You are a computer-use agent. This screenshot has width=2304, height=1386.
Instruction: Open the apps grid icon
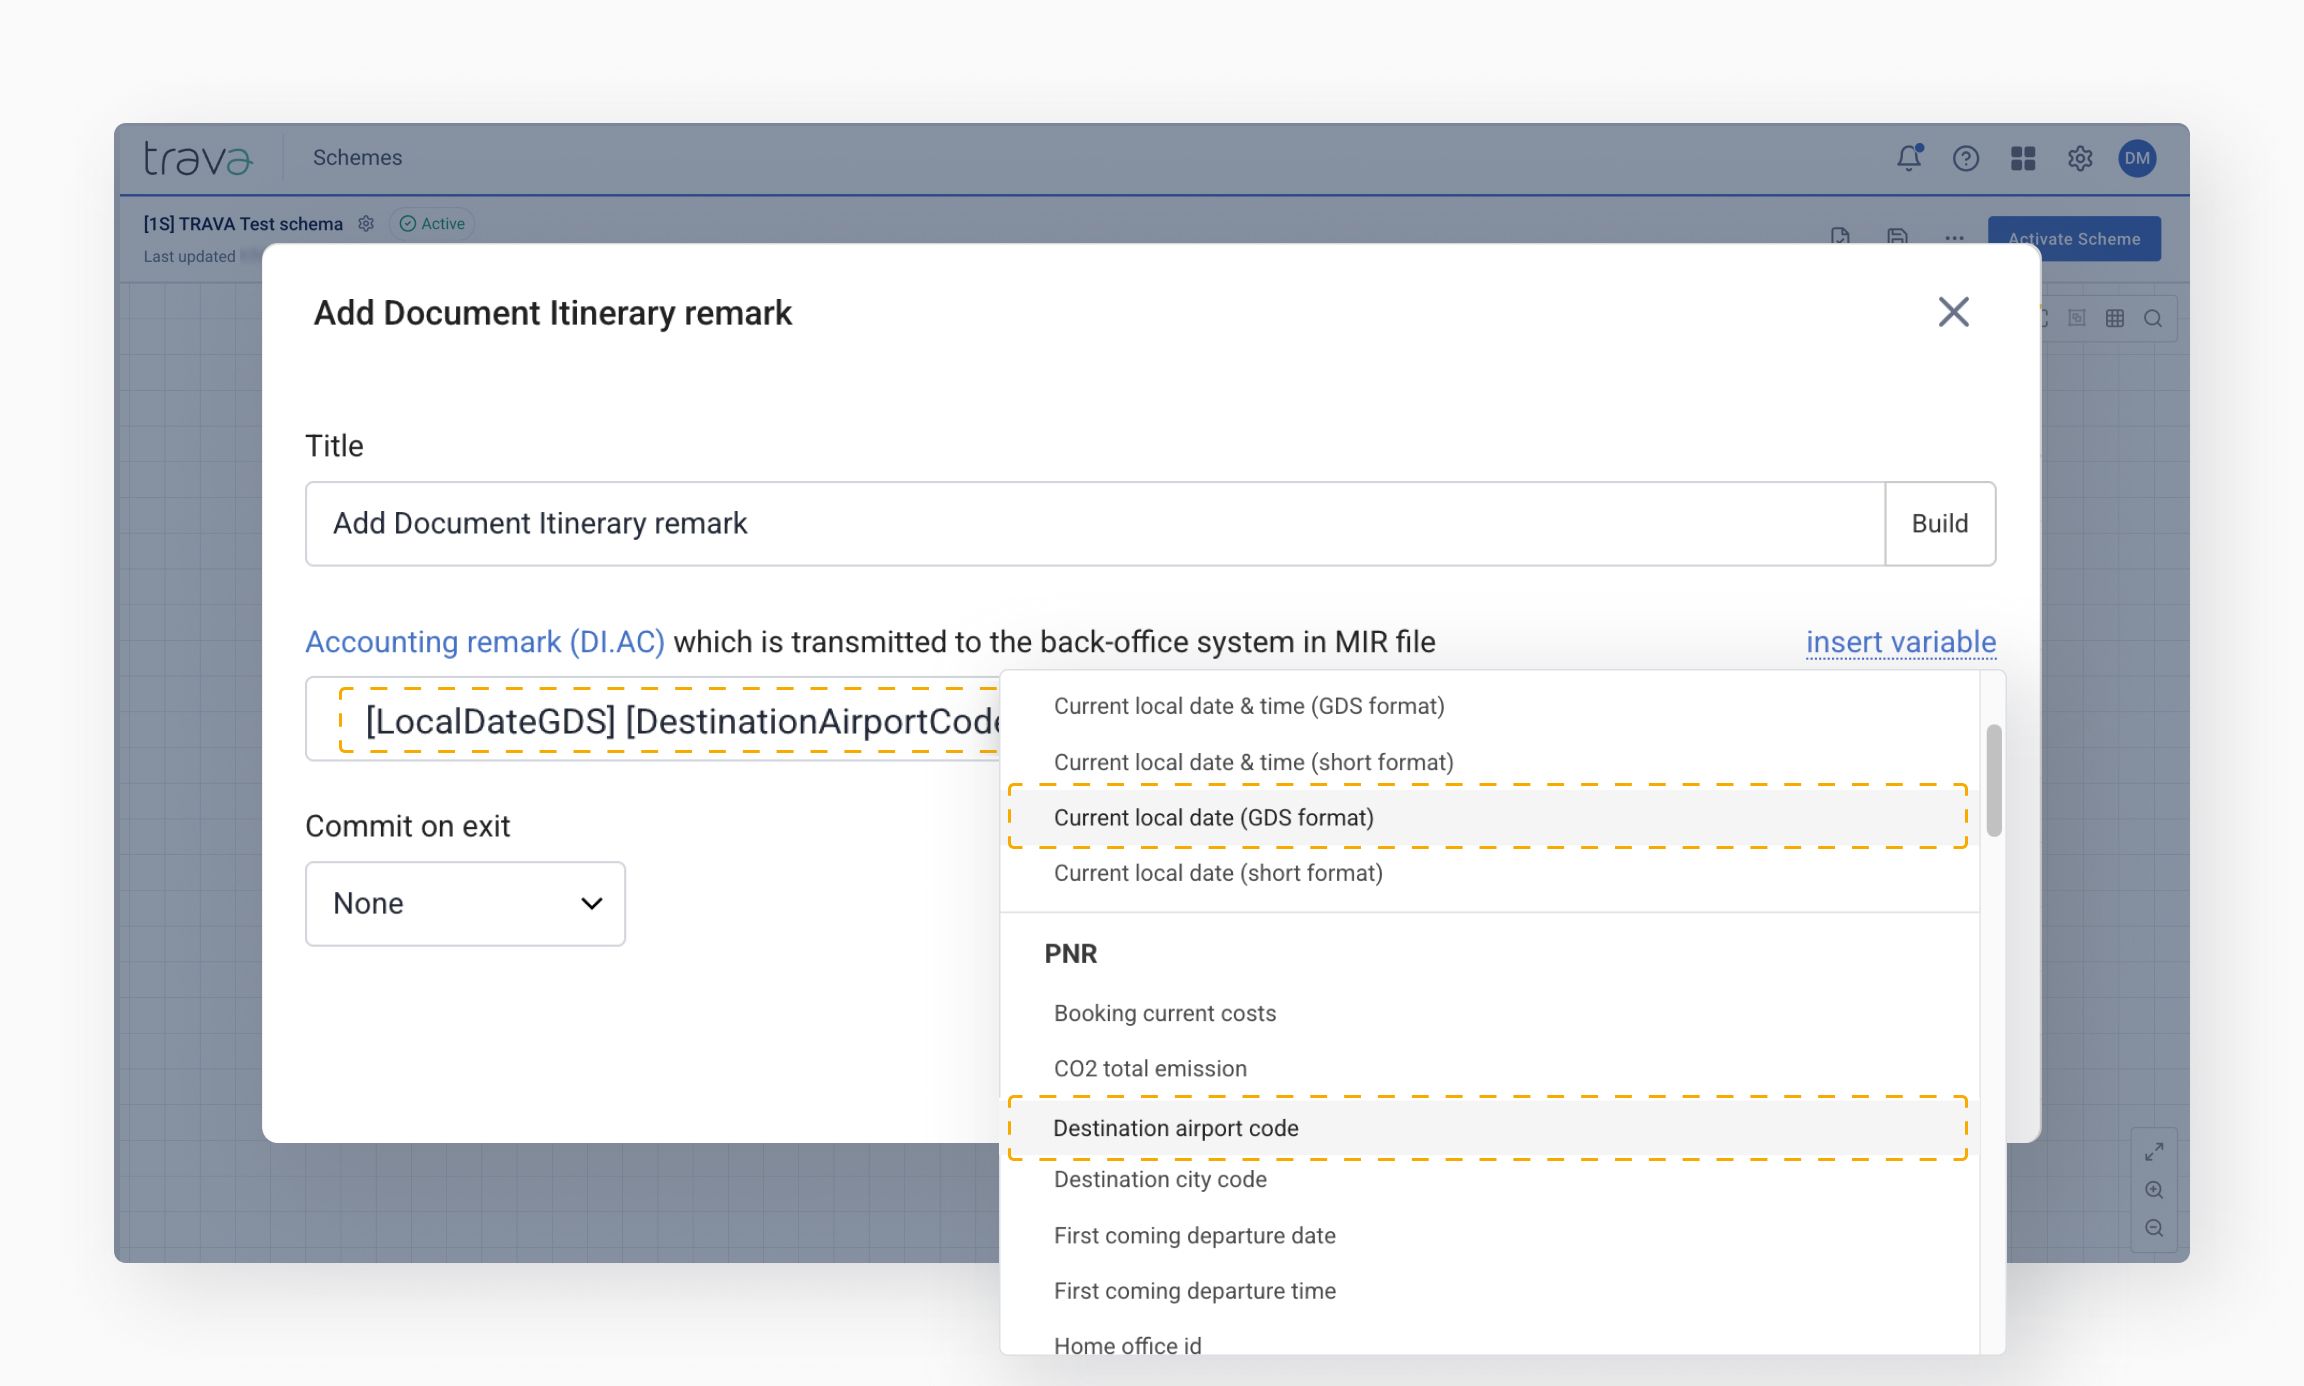[2023, 158]
